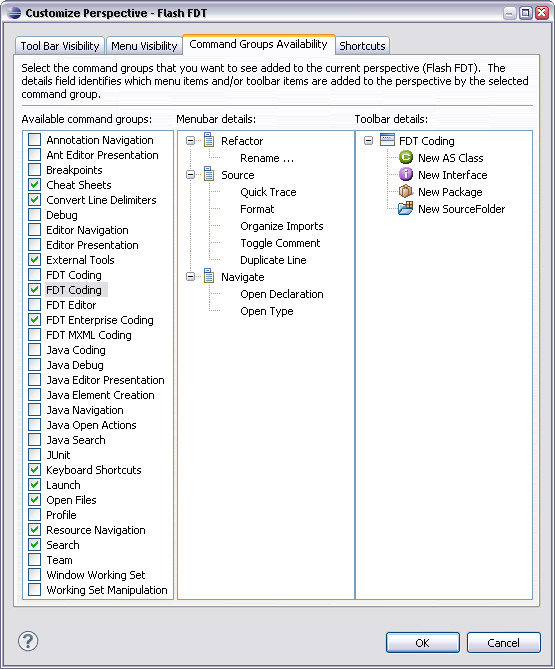Screen dimensions: 555x669
Task: Select Duplicate Line entry
Action: [x=273, y=260]
